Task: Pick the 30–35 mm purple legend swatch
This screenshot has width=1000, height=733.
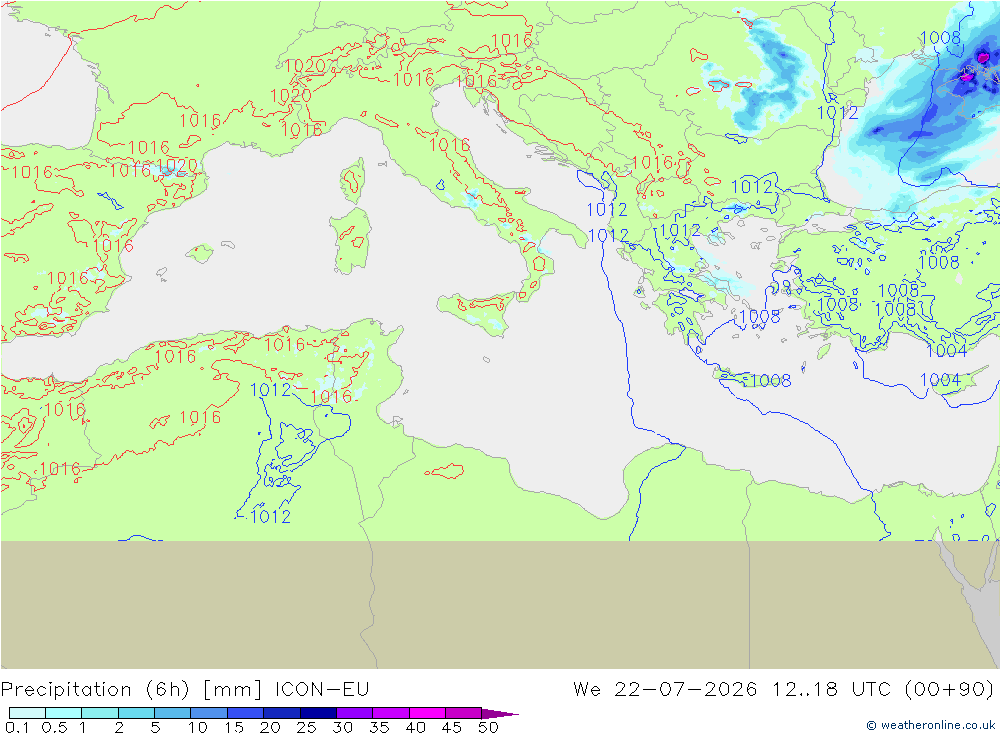Action: click(354, 713)
